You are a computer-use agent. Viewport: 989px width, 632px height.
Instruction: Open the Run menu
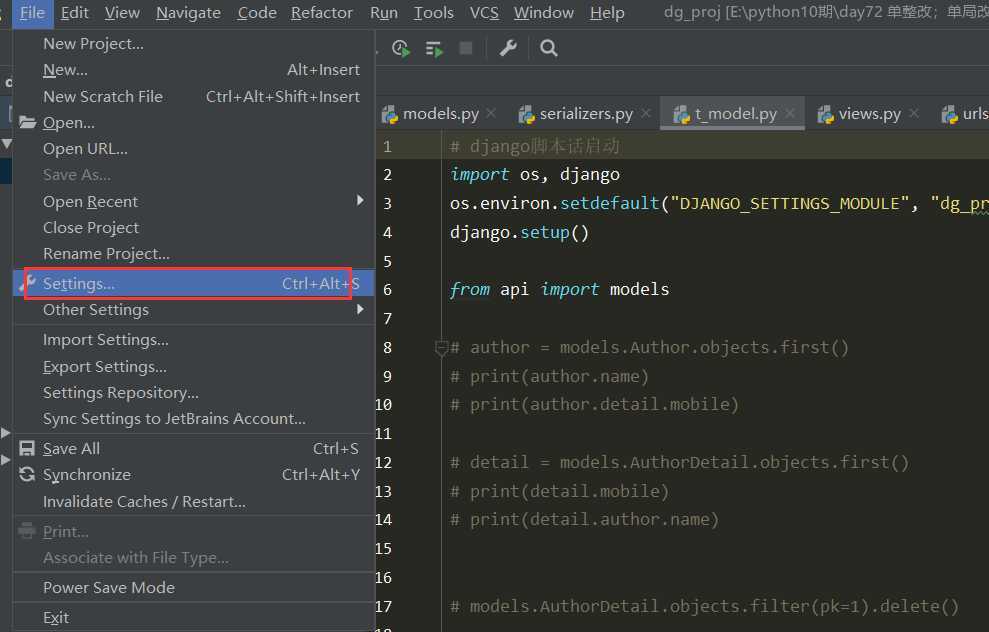tap(383, 13)
